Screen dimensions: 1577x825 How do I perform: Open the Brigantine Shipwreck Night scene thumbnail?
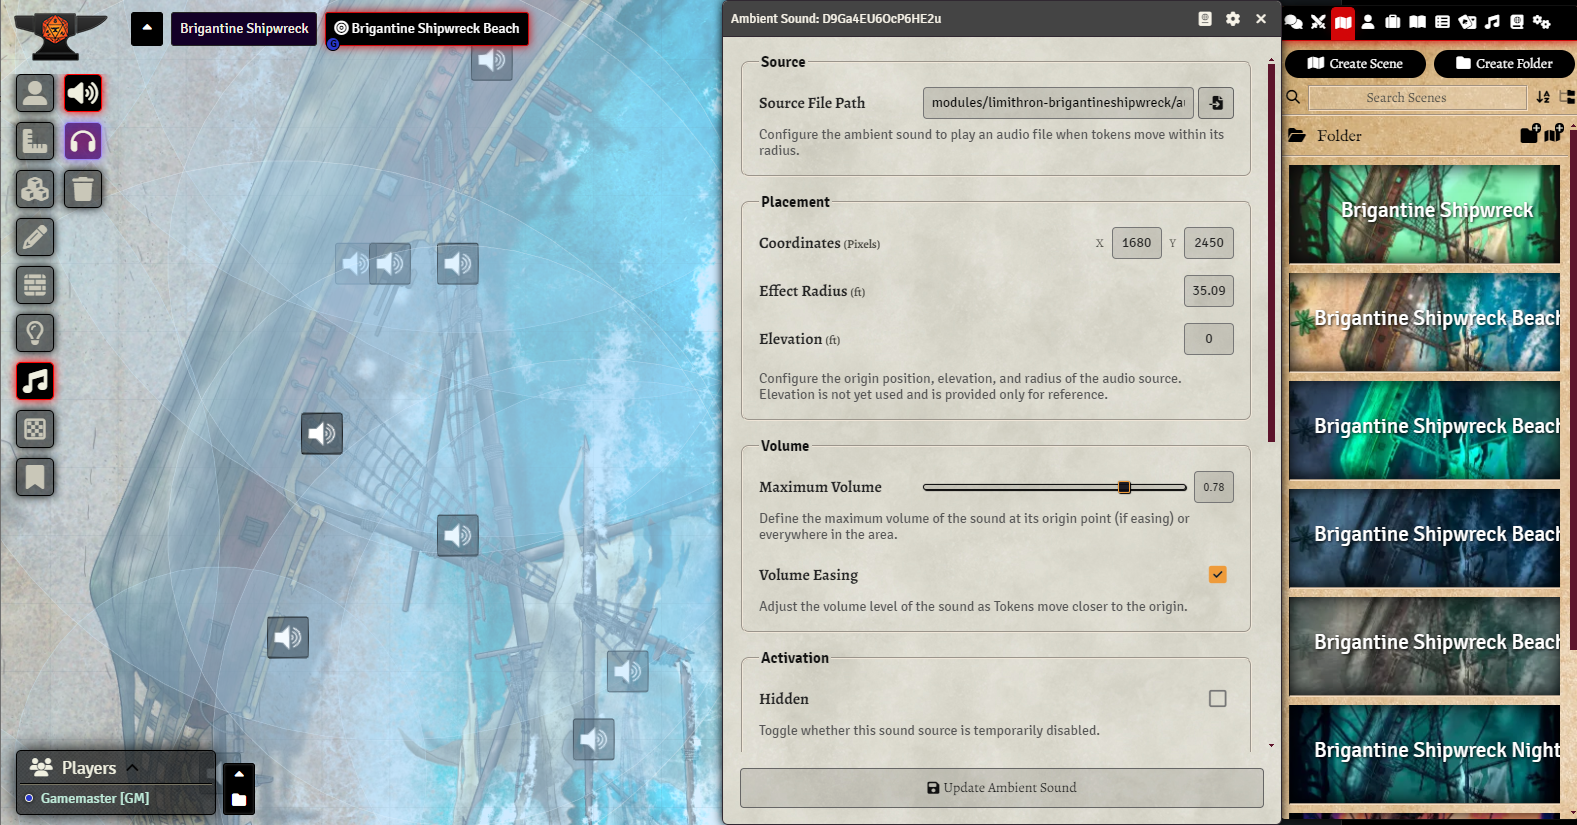[x=1424, y=754]
